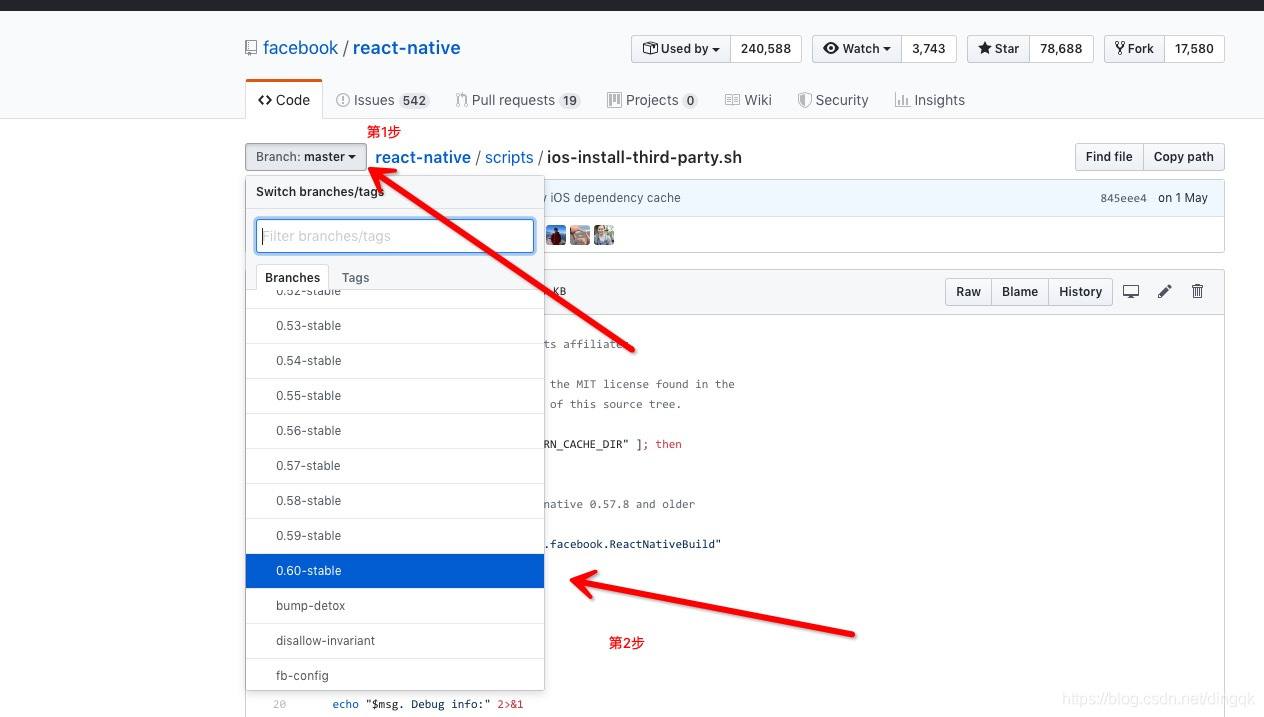Switch to the Code tab
1264x717 pixels.
tap(284, 100)
